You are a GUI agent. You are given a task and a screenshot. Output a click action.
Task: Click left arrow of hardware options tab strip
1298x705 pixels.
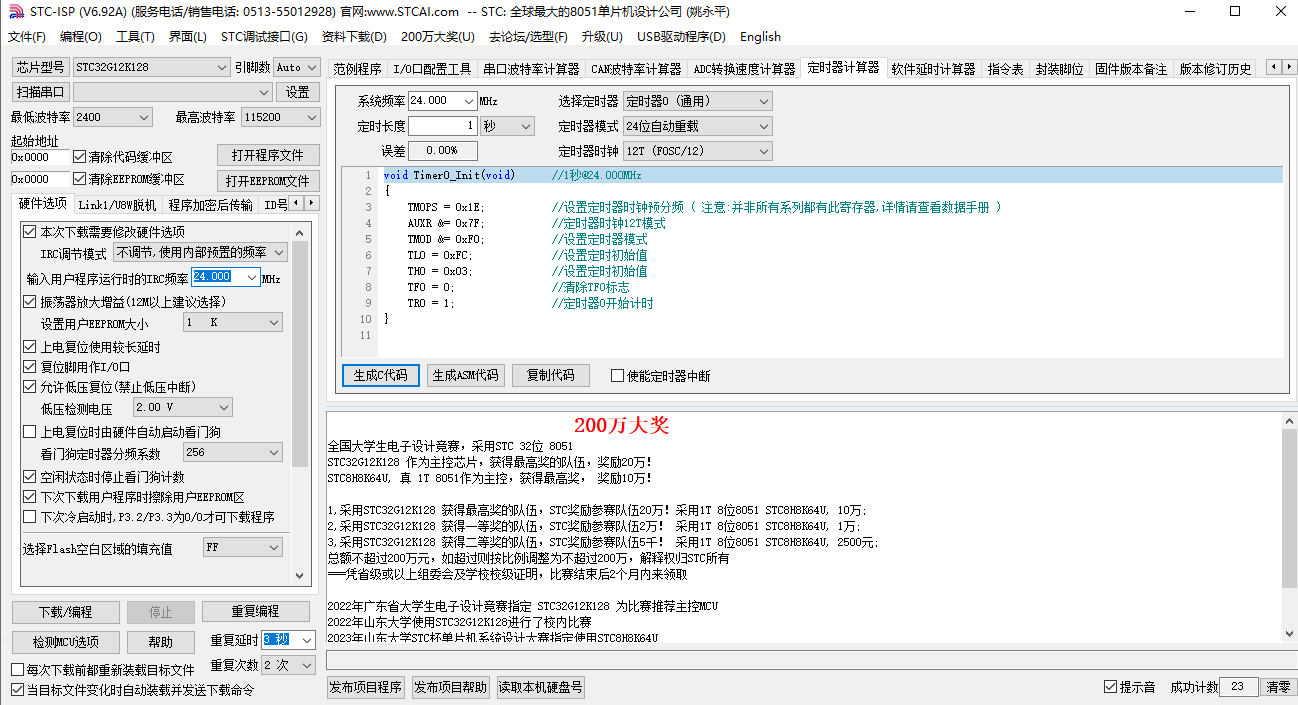click(x=296, y=203)
